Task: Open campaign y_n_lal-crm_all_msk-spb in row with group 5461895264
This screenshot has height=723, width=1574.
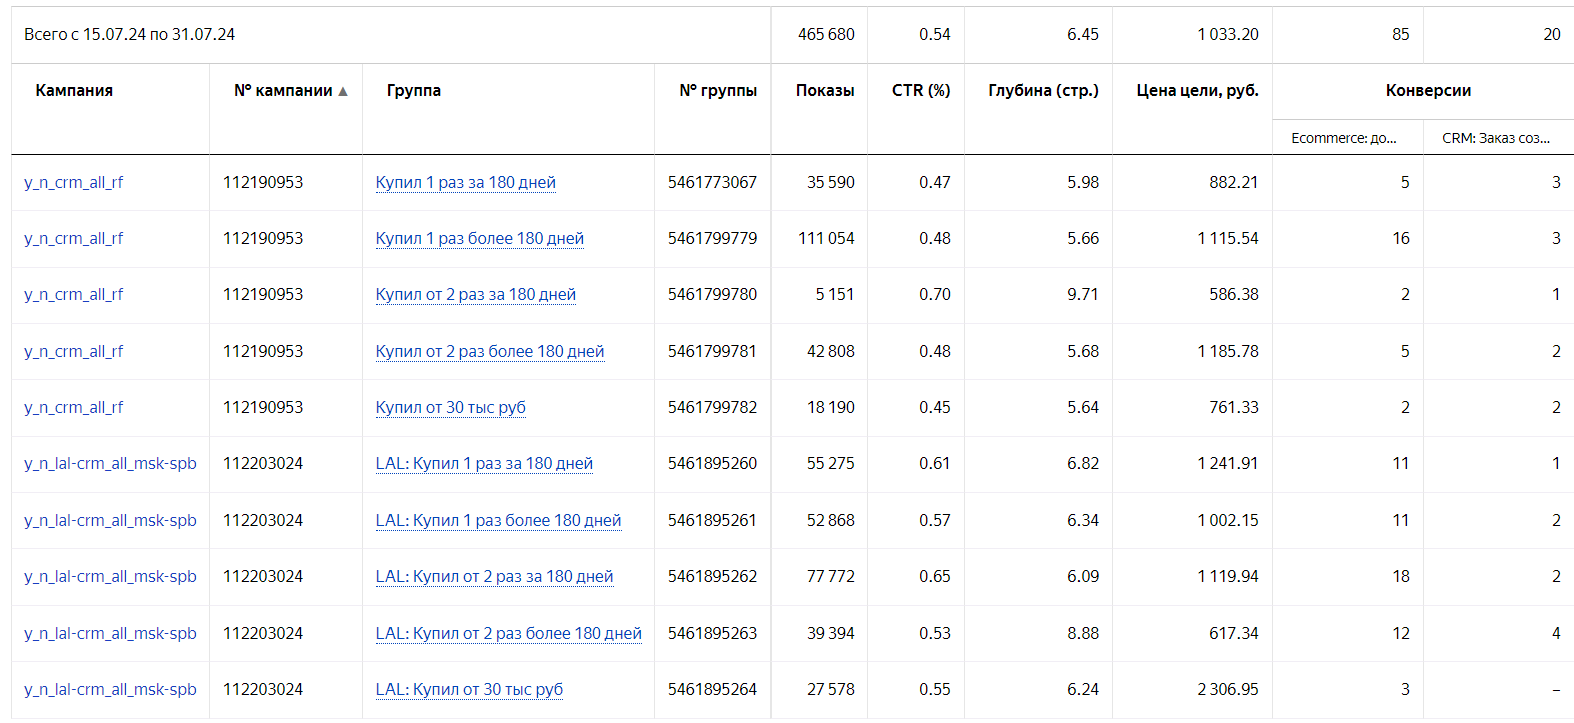Action: click(x=110, y=689)
